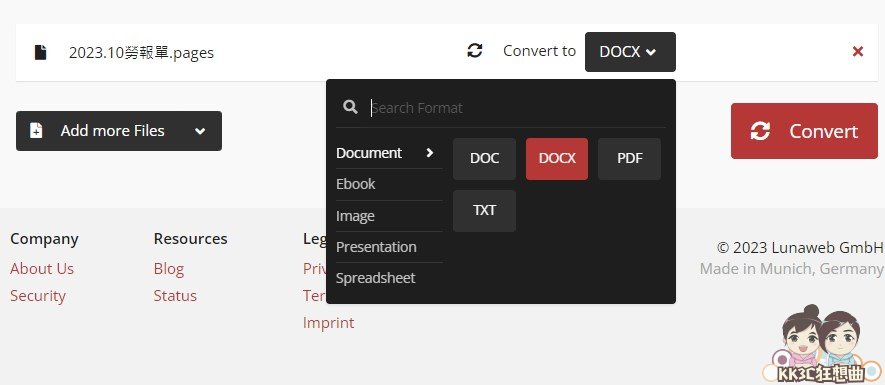Screen dimensions: 885x385
Task: Click the magnifier icon in the format search
Action: pos(351,107)
